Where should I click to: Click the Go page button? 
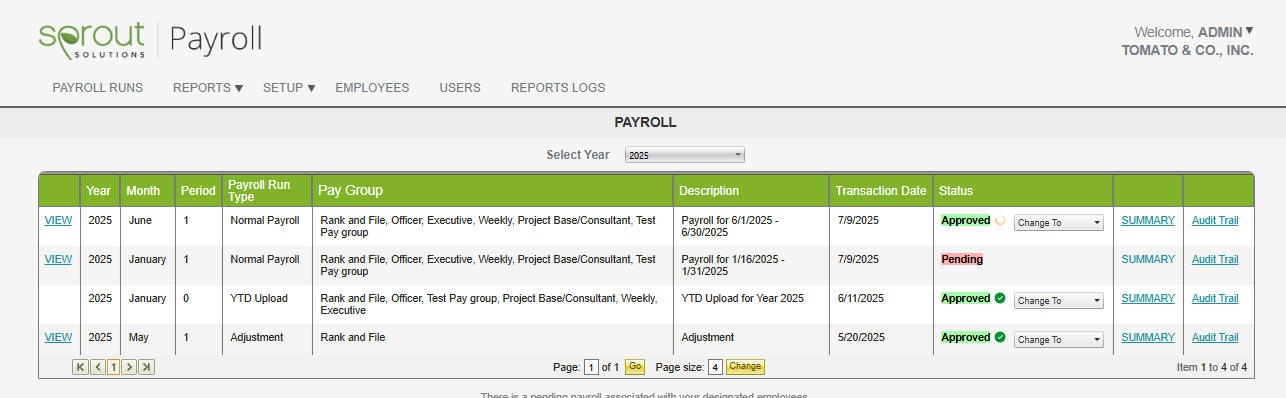pos(635,367)
